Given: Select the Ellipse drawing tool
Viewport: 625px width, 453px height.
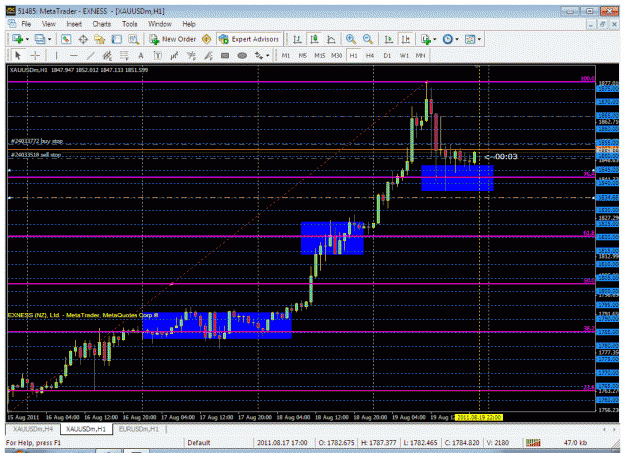Looking at the screenshot, I should coord(242,55).
